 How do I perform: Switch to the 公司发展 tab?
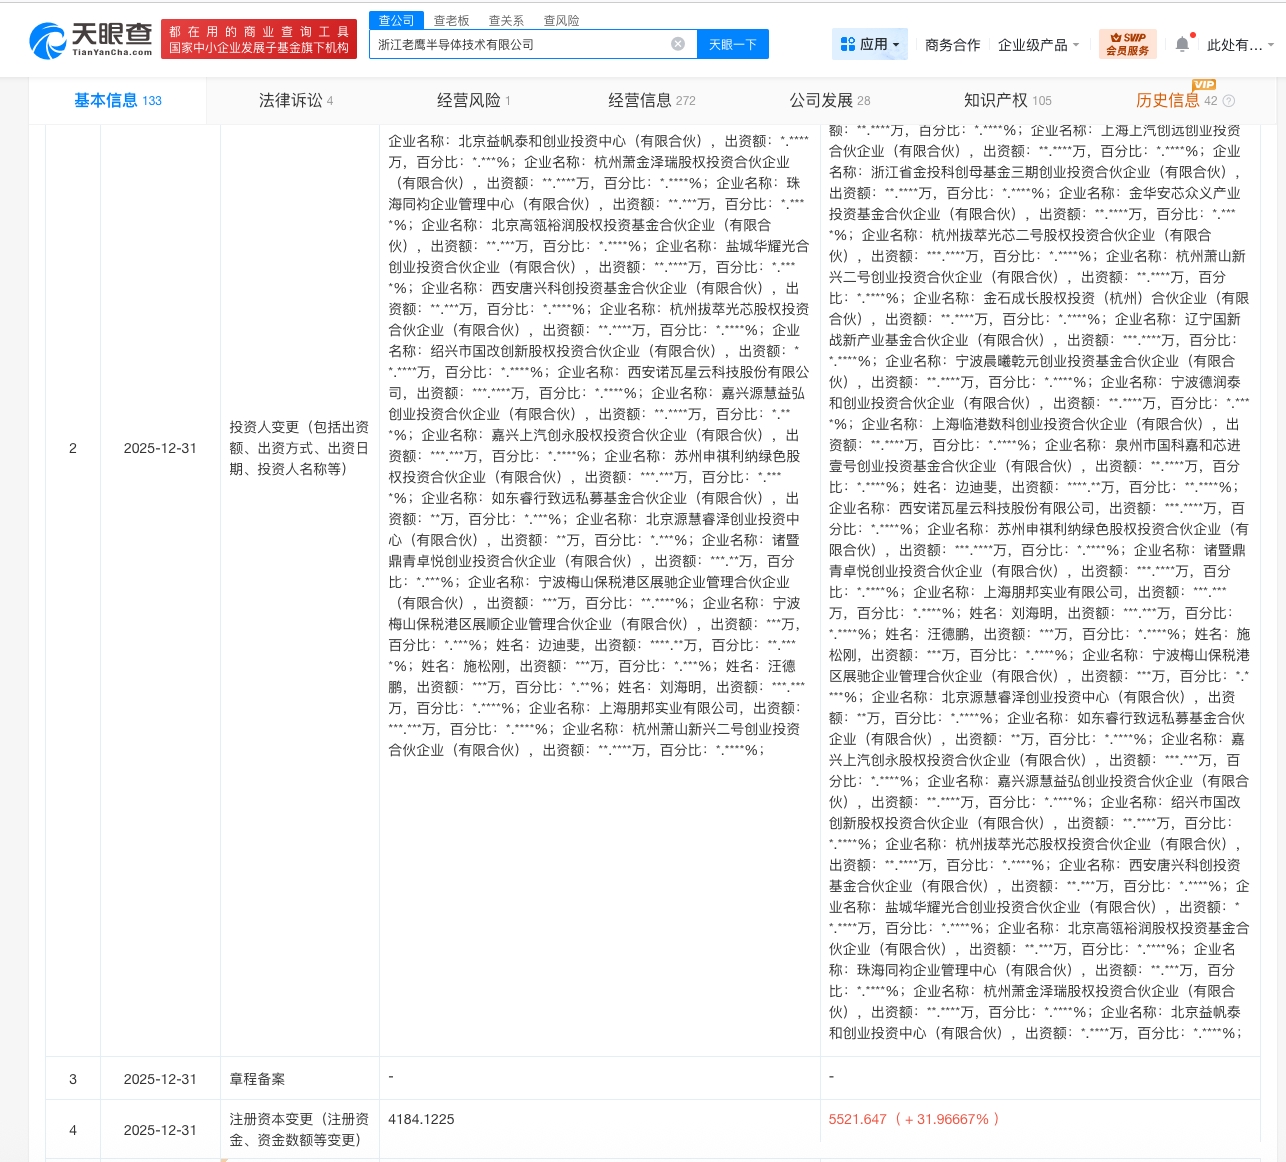tap(829, 100)
